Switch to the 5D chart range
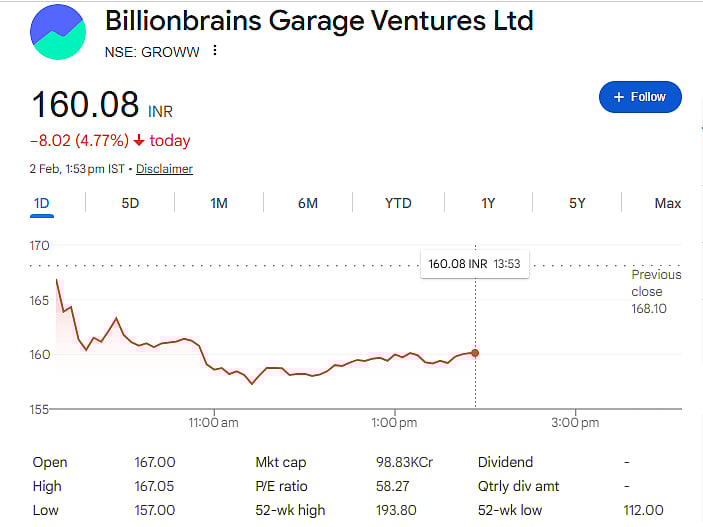The image size is (703, 527). [130, 203]
